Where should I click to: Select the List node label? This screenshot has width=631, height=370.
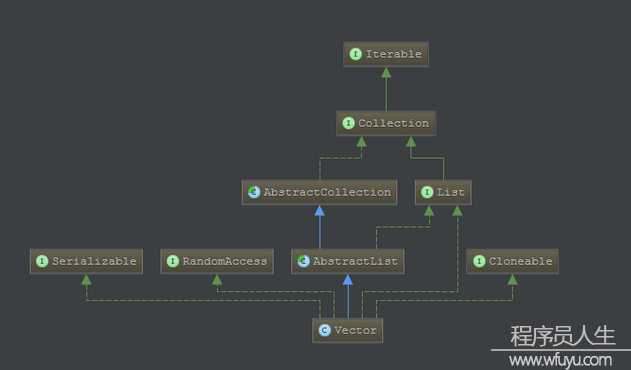(x=451, y=192)
